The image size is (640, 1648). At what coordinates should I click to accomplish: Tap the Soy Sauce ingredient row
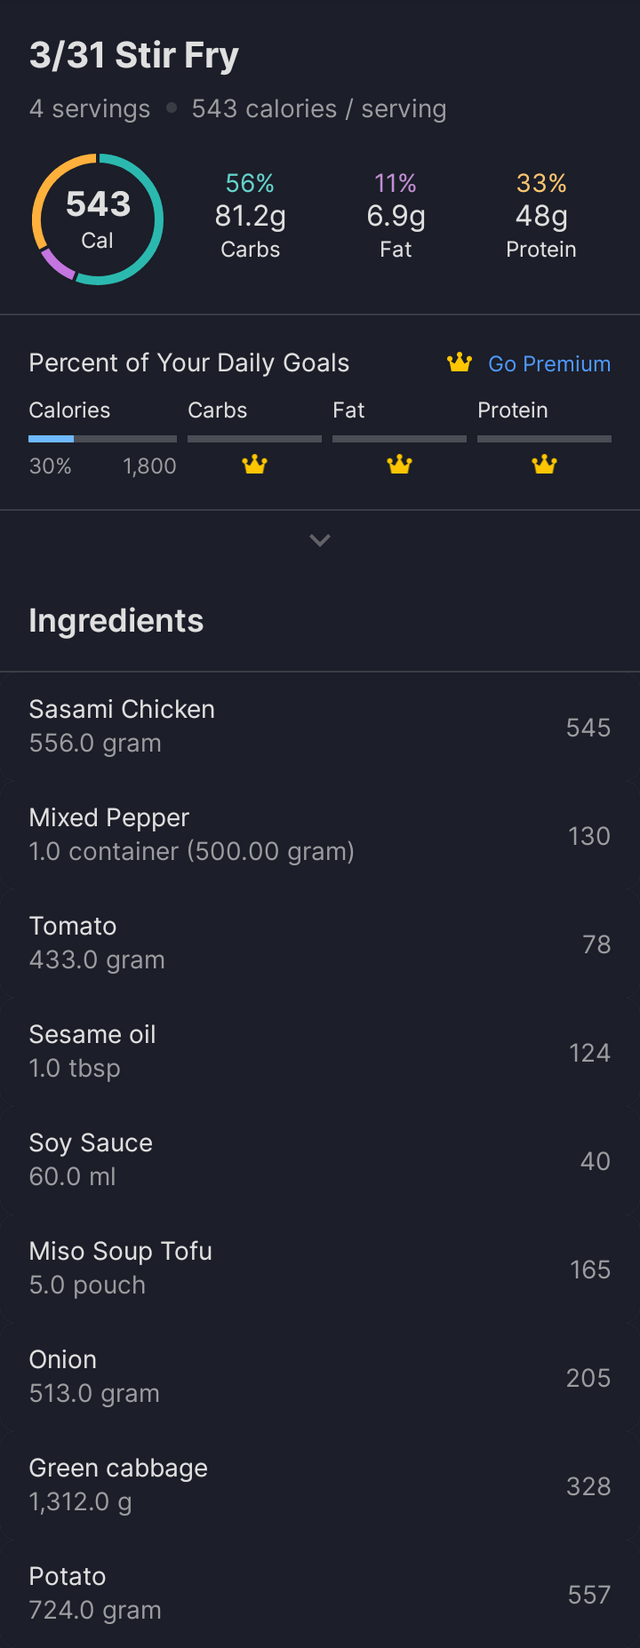point(320,1160)
